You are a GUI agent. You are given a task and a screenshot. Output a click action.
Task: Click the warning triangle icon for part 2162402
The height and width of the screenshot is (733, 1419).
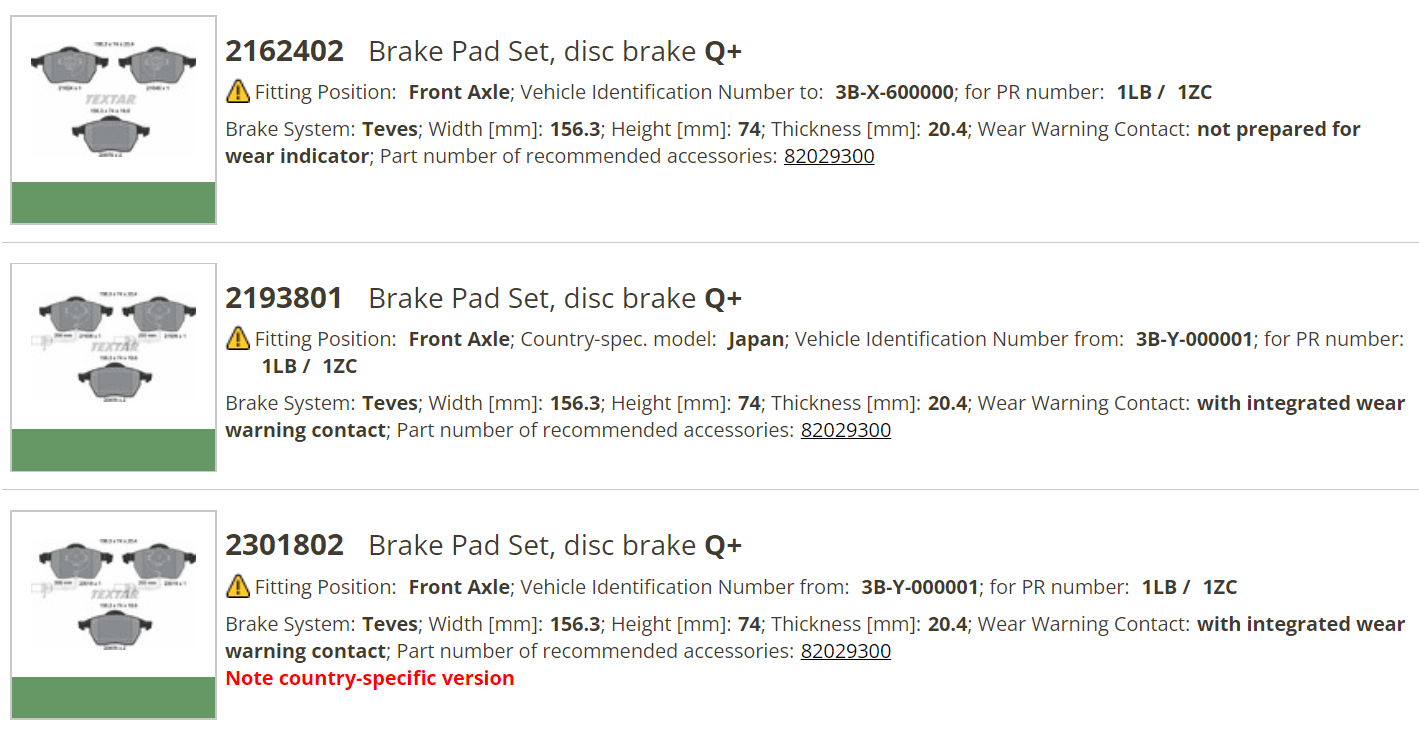[238, 92]
